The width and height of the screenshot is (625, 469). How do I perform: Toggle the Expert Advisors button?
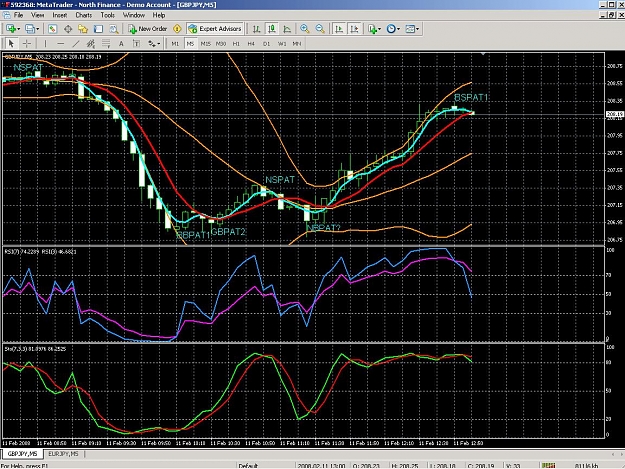(215, 29)
